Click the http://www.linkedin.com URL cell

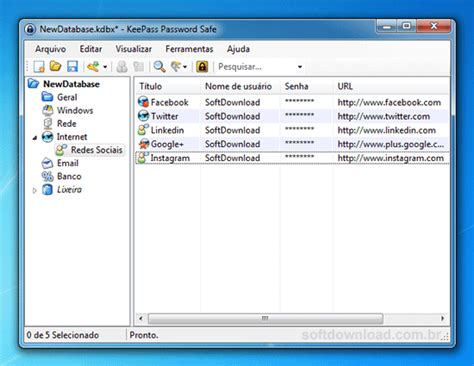click(387, 130)
